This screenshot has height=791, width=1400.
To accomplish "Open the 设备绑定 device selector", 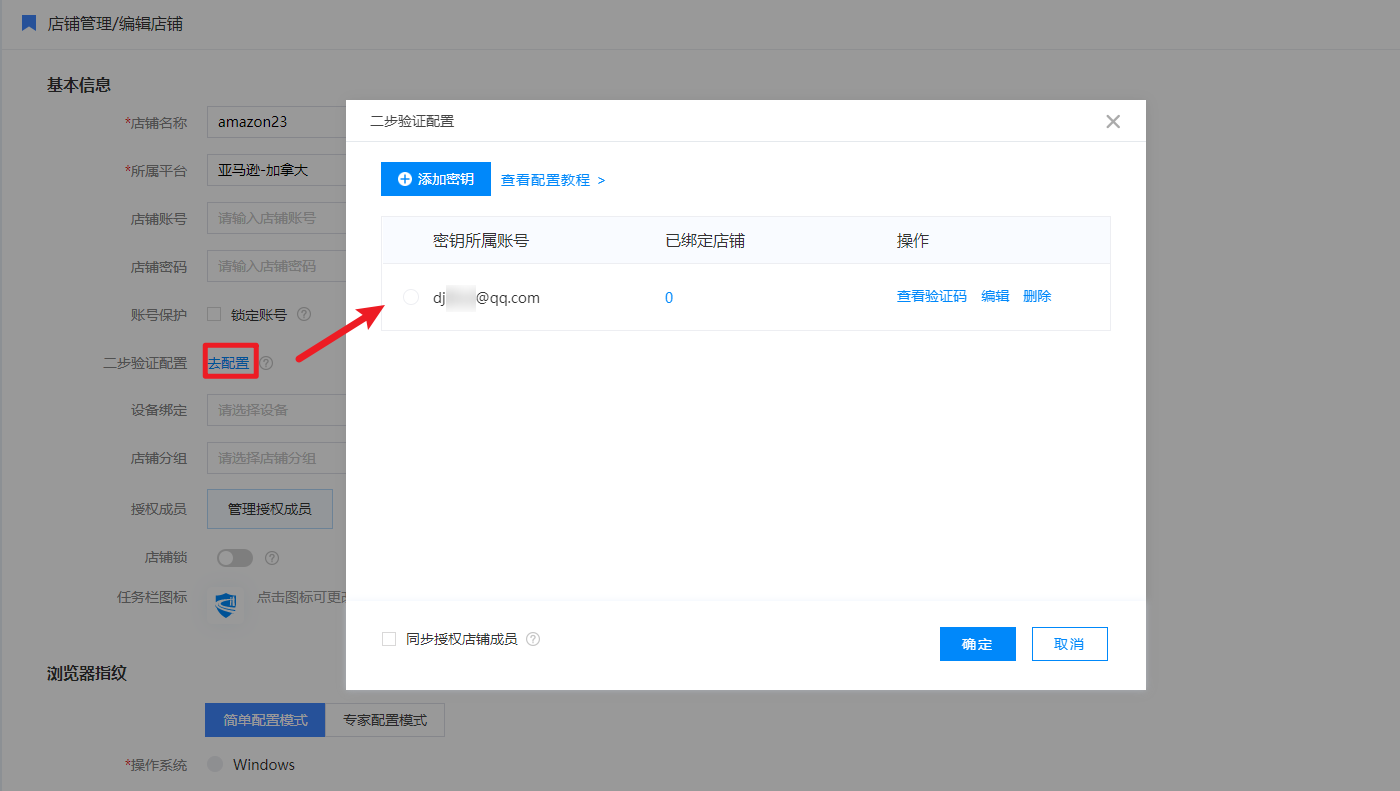I will click(x=276, y=410).
